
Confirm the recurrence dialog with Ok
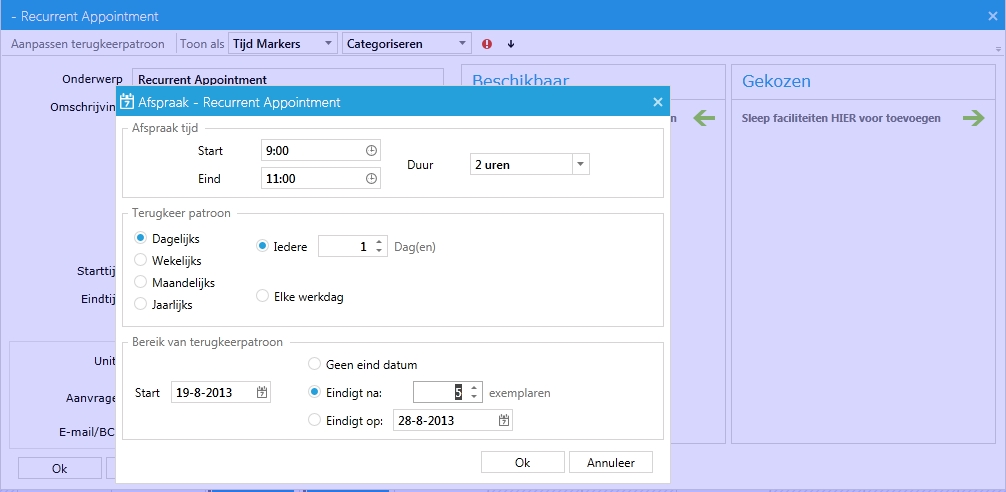522,462
